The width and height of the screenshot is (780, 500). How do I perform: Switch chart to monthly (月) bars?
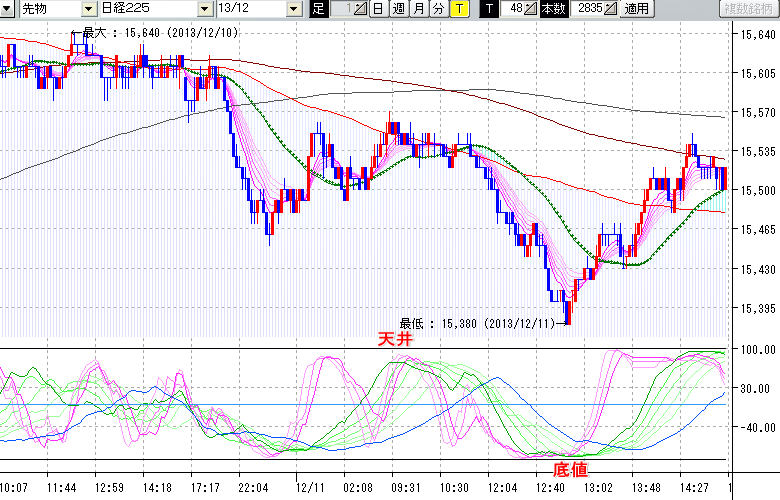[x=418, y=9]
